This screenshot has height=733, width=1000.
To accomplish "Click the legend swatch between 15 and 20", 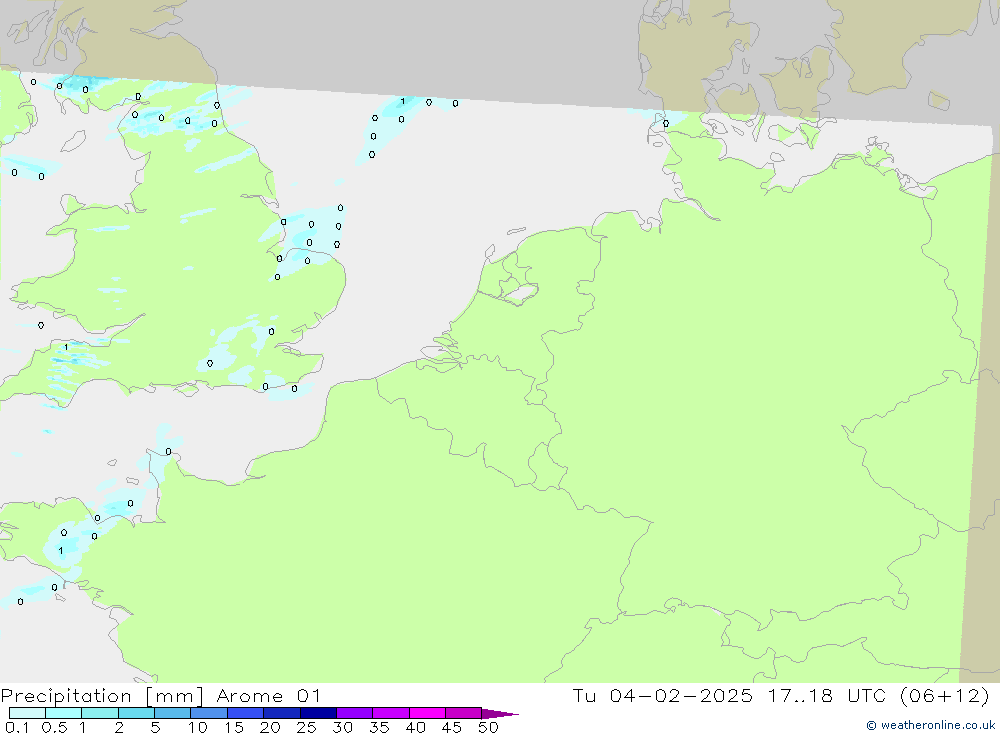I will pyautogui.click(x=246, y=713).
